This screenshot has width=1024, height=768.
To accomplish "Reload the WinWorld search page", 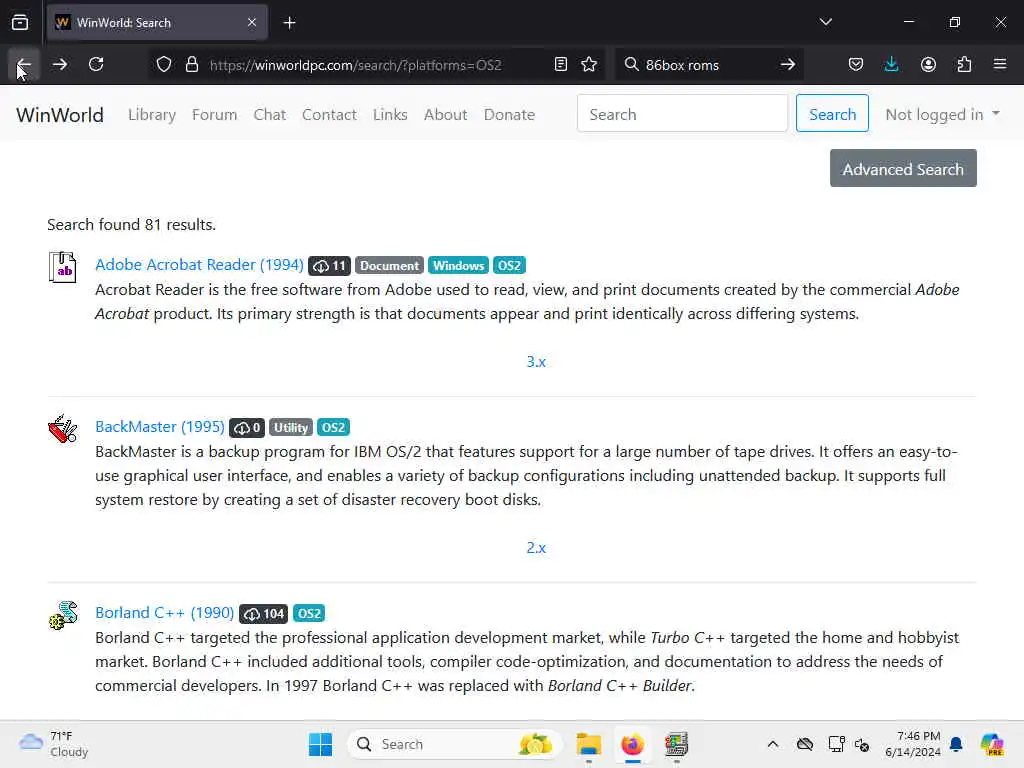I will click(96, 65).
